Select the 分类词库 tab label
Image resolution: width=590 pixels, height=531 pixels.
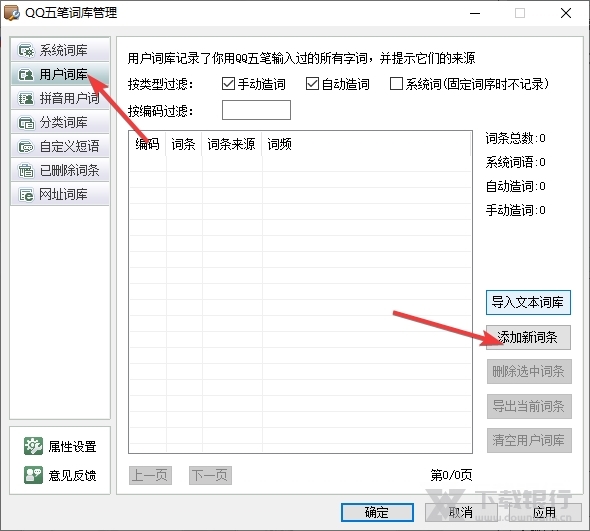[x=64, y=122]
